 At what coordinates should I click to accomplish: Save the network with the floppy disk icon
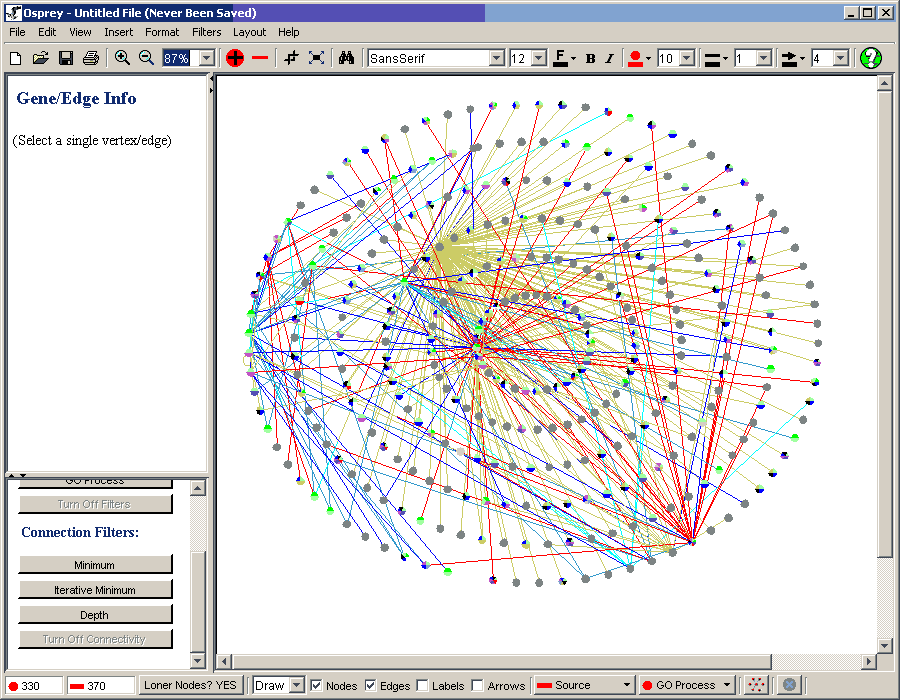pos(66,58)
